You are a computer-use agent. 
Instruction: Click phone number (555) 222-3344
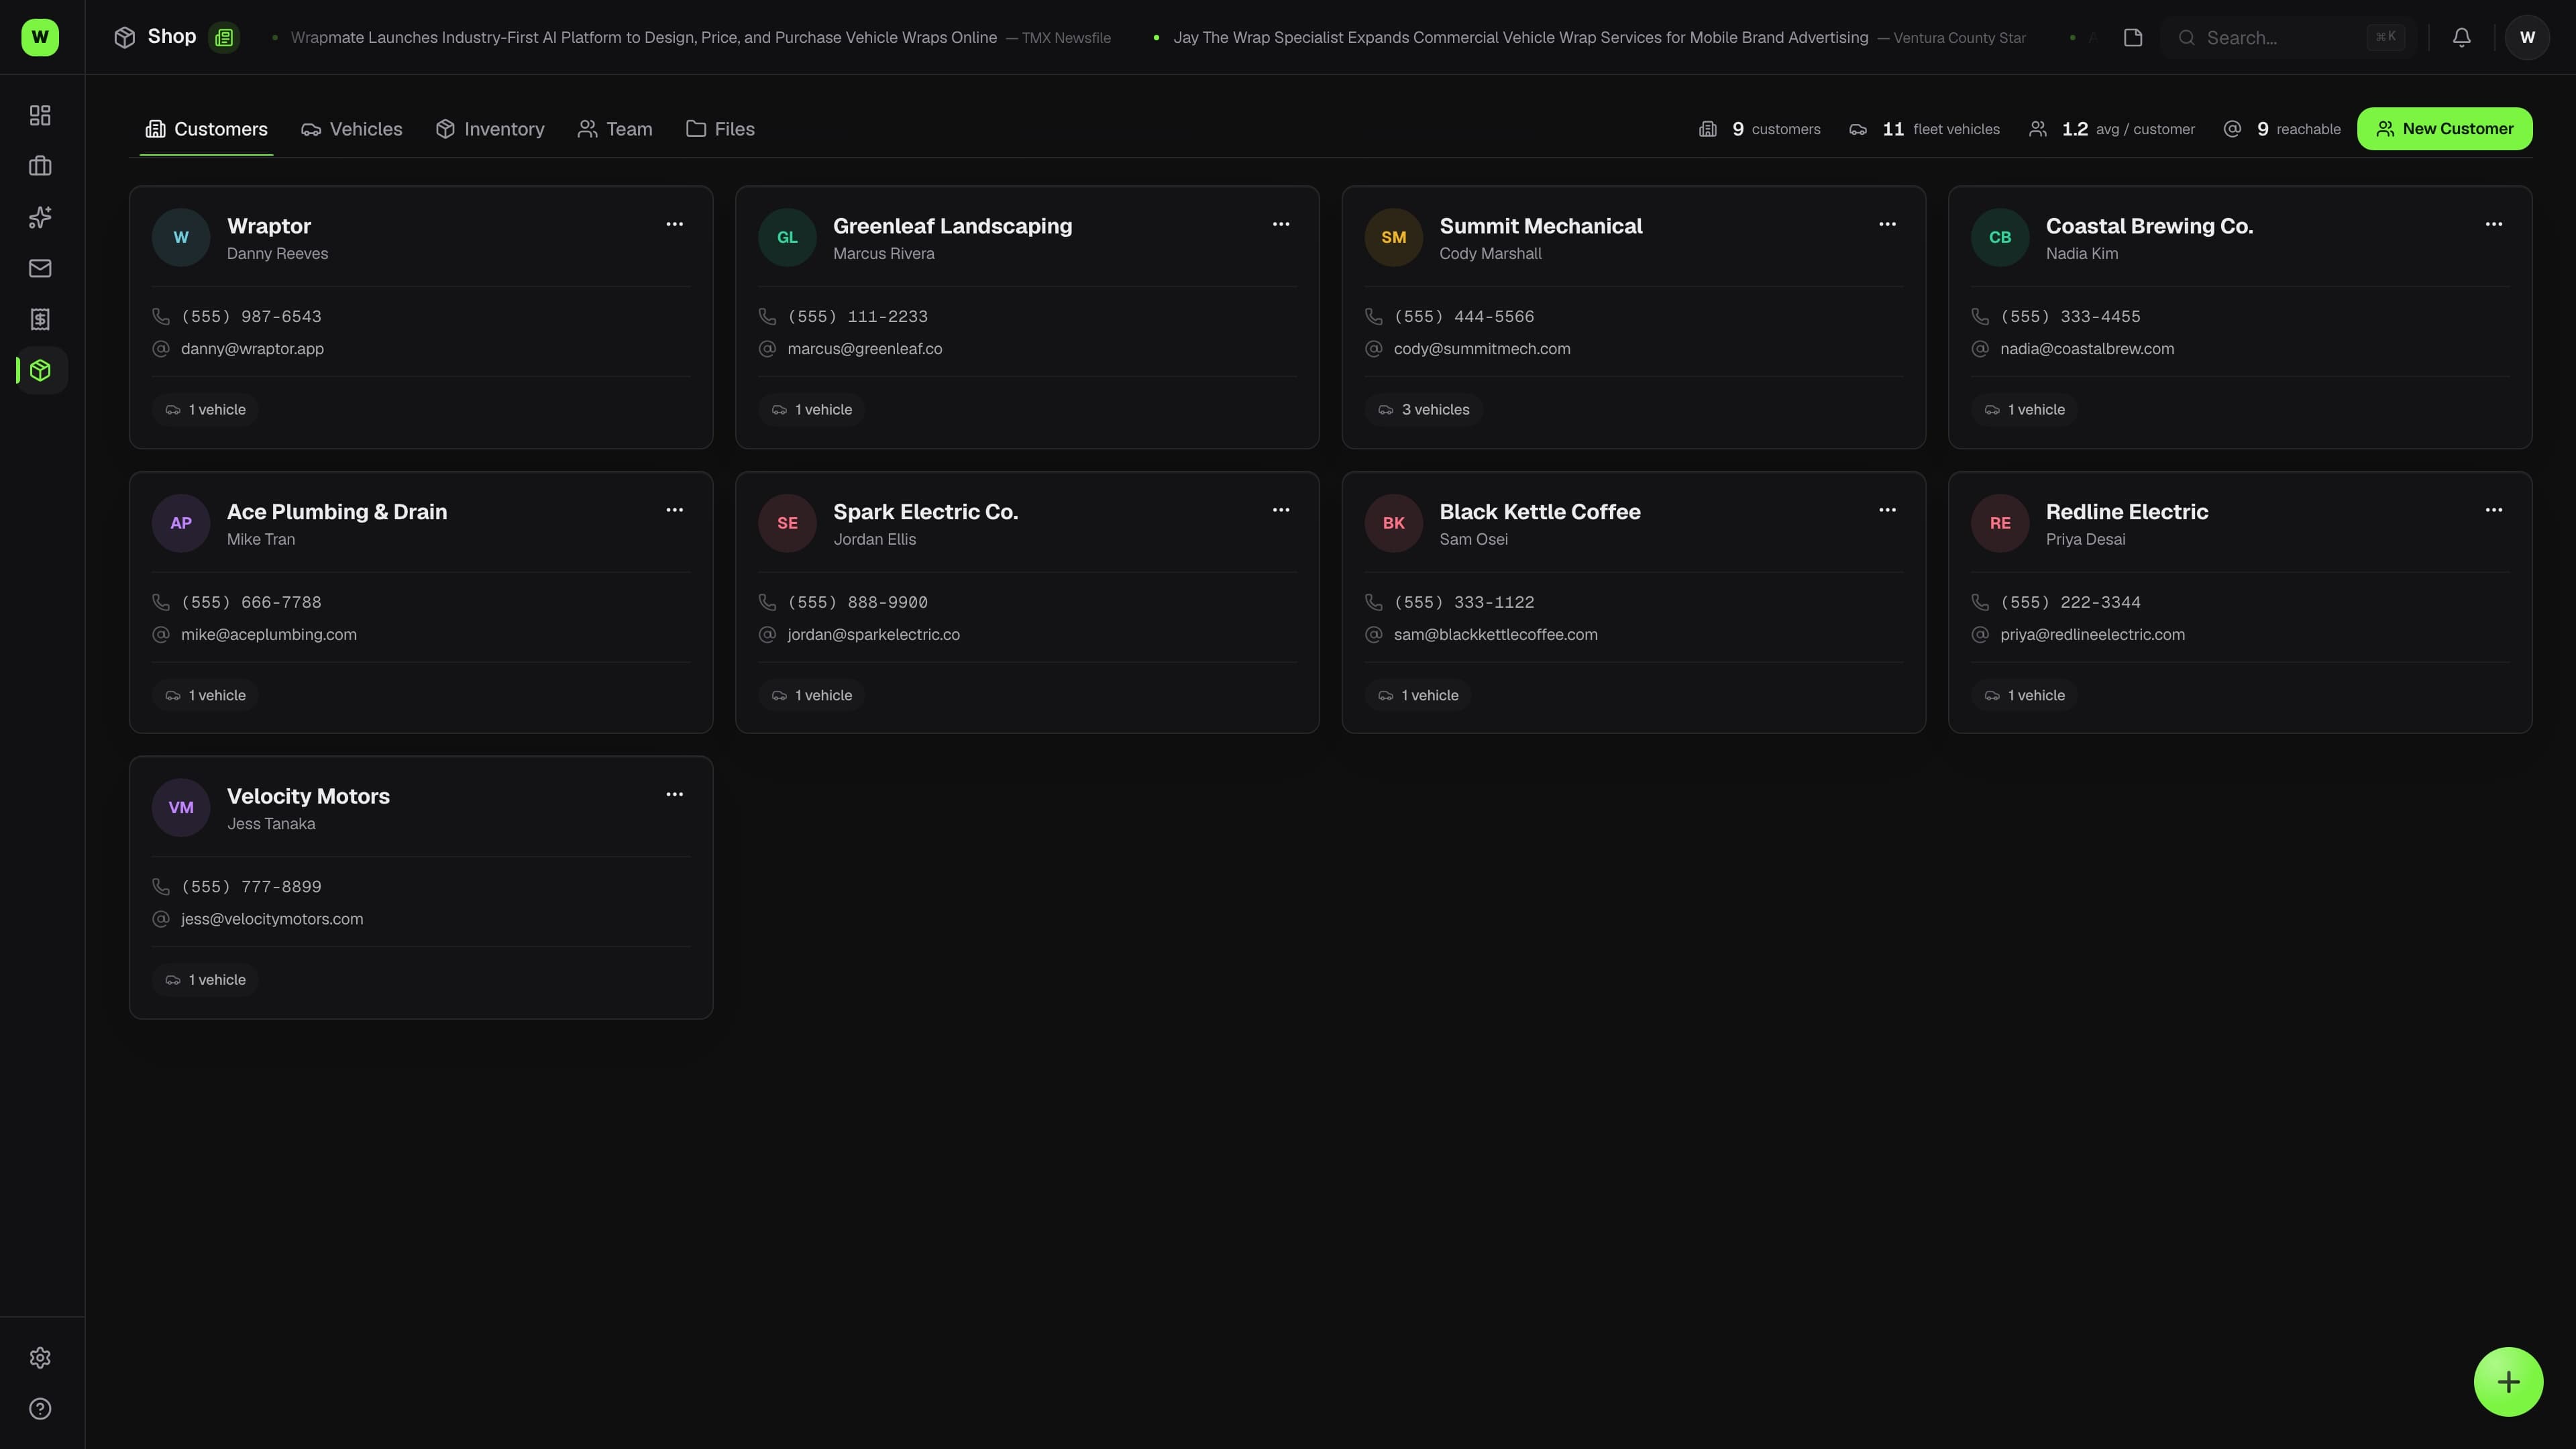pyautogui.click(x=2070, y=603)
